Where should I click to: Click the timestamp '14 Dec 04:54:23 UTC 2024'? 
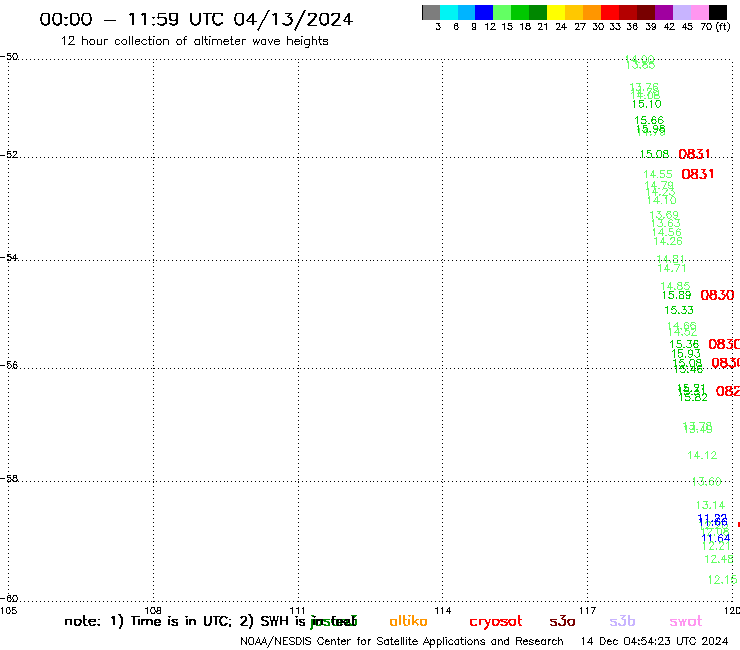pos(654,642)
